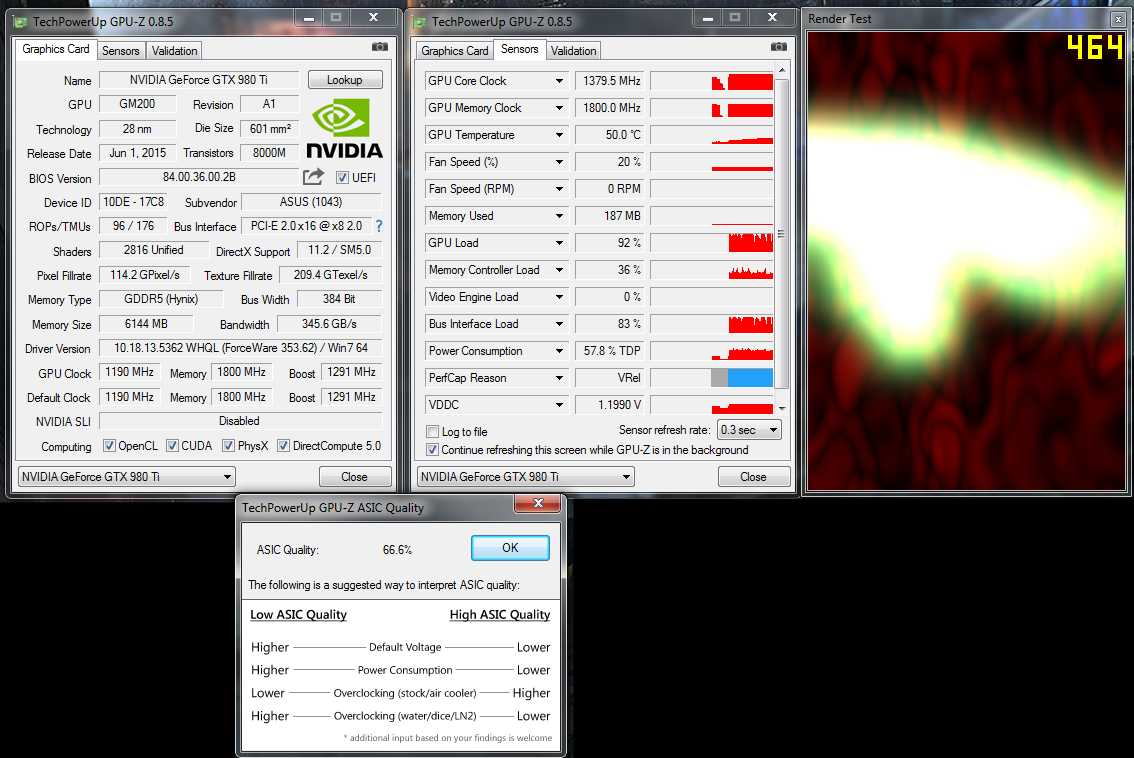Open Fan Speed (%) sensor dropdown

point(559,162)
